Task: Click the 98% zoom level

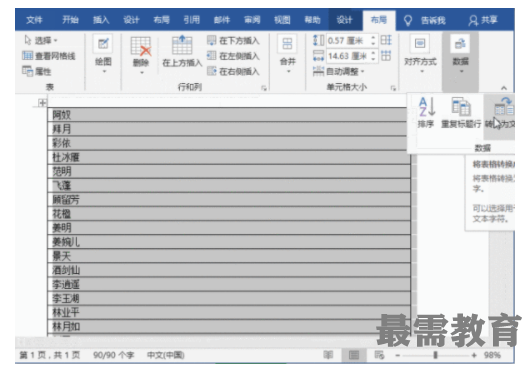Action: click(492, 355)
